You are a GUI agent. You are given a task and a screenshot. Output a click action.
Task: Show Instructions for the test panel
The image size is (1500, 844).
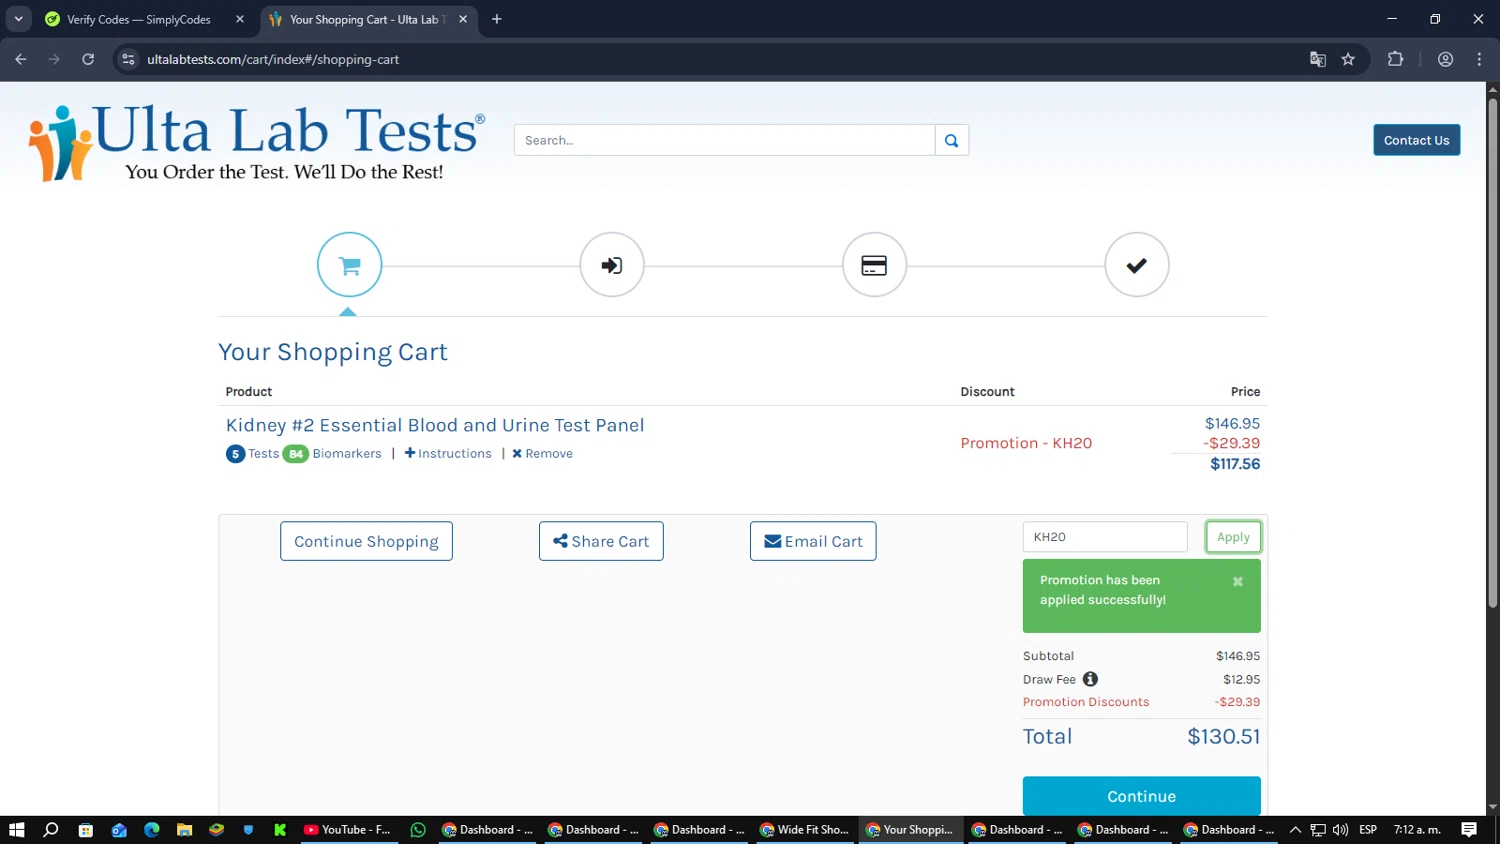448,453
